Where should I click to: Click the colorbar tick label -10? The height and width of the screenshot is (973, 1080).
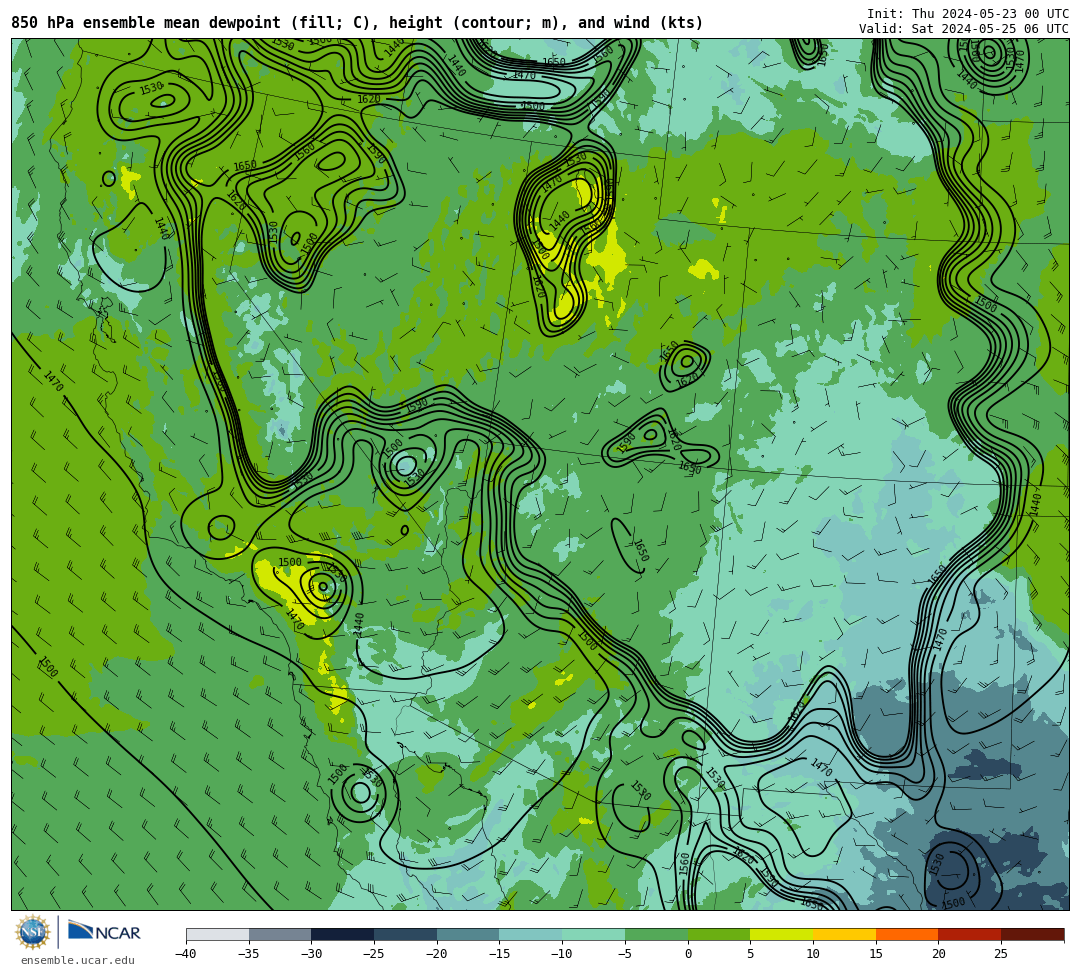(561, 954)
